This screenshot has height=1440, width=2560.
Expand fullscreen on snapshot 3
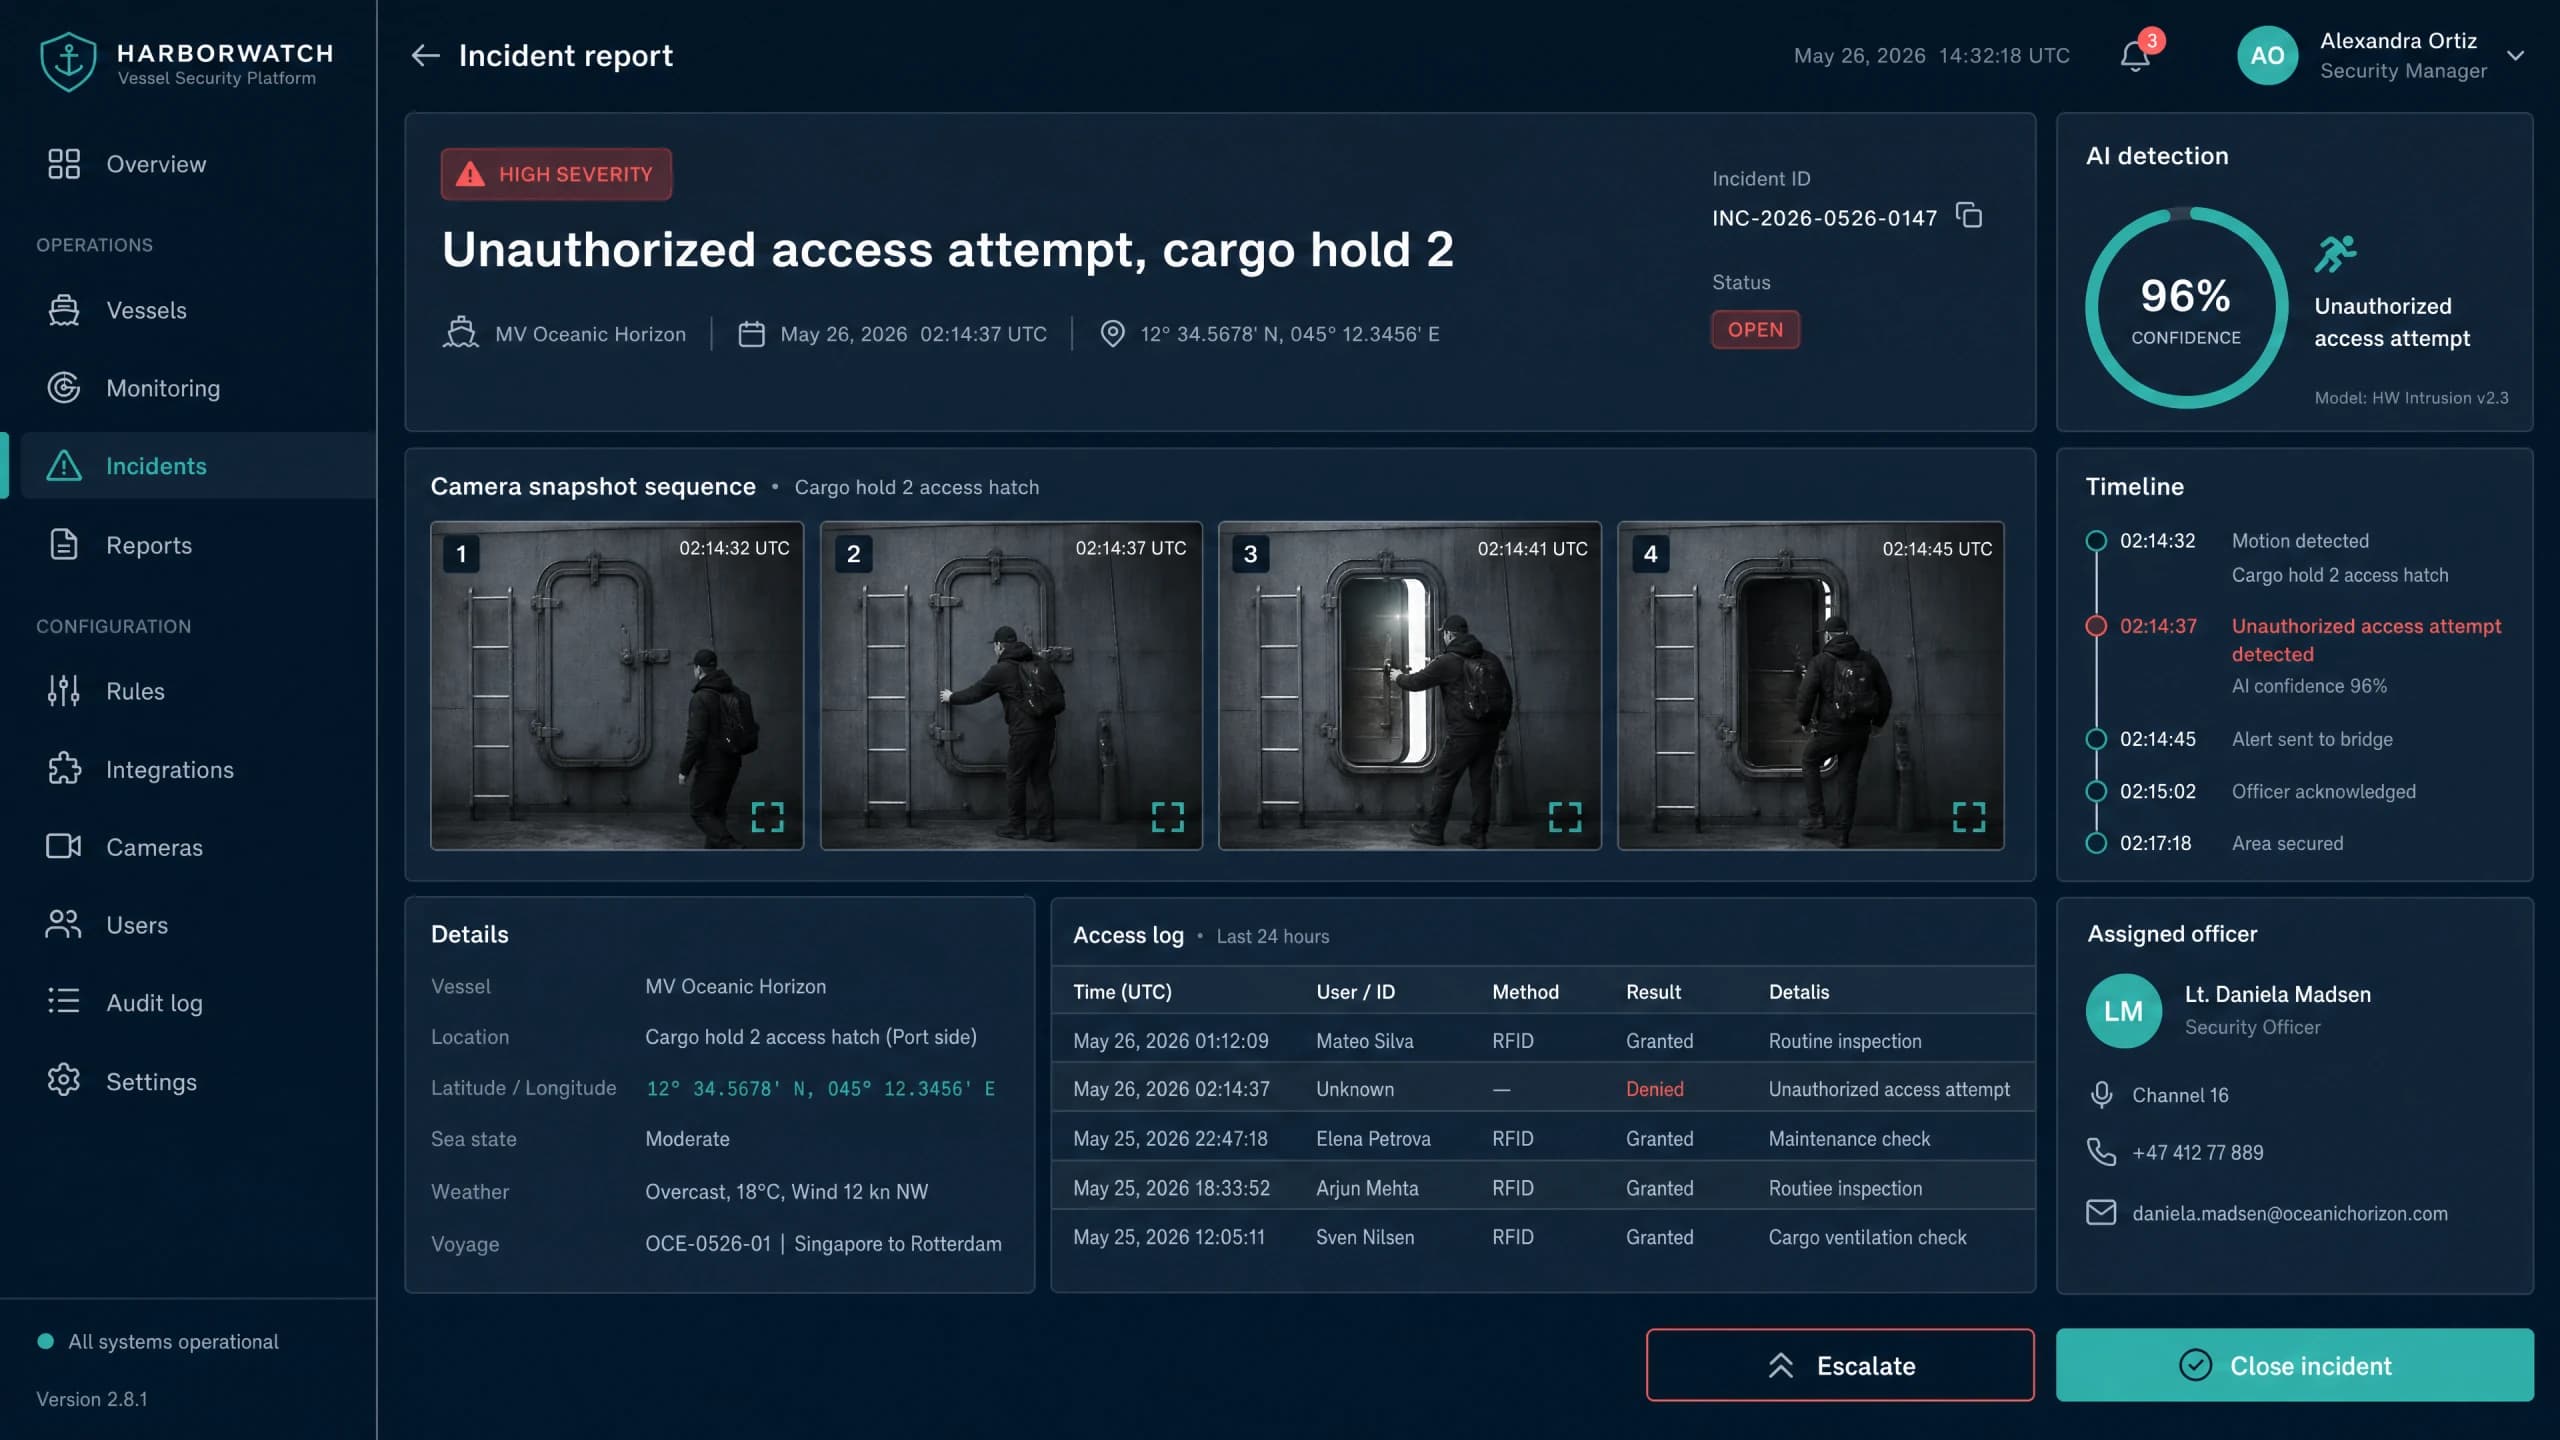(x=1565, y=817)
